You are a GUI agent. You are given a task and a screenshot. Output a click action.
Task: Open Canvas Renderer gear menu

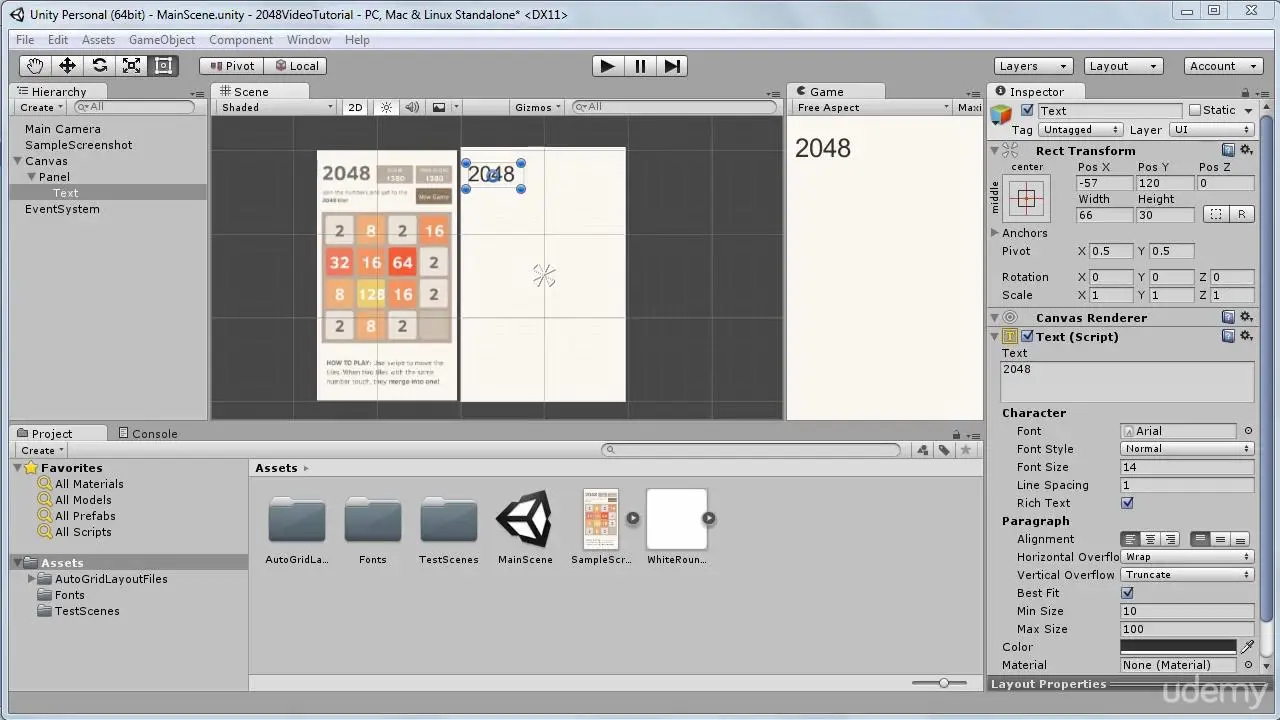(1246, 317)
